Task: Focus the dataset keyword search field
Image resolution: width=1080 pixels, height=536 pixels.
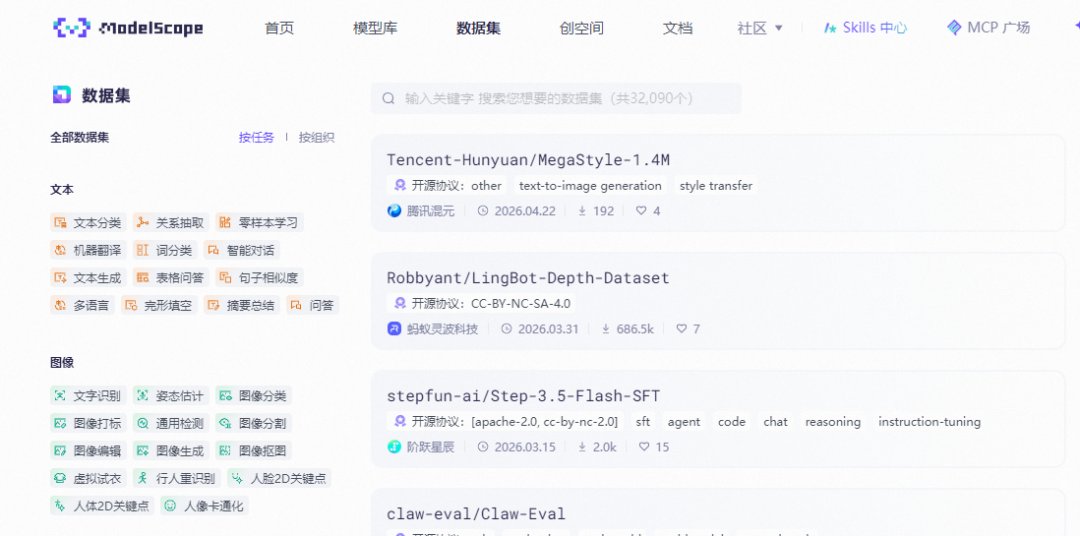Action: coord(556,98)
